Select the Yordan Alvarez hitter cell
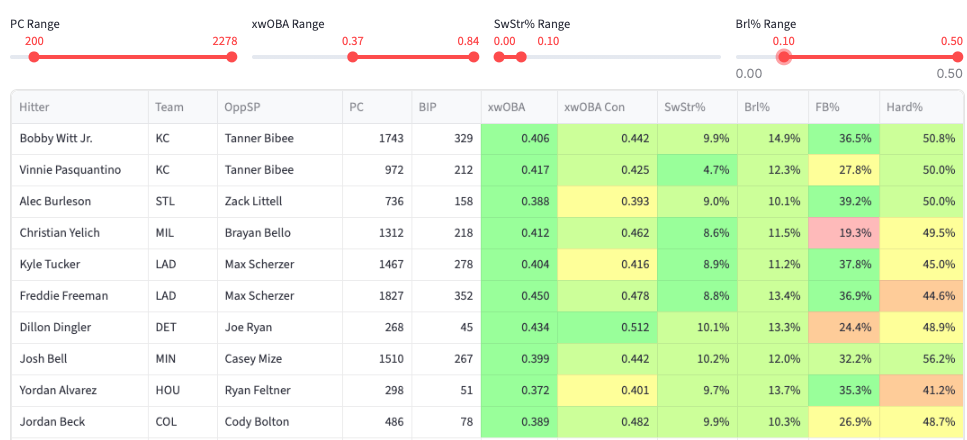The width and height of the screenshot is (967, 440). point(80,391)
